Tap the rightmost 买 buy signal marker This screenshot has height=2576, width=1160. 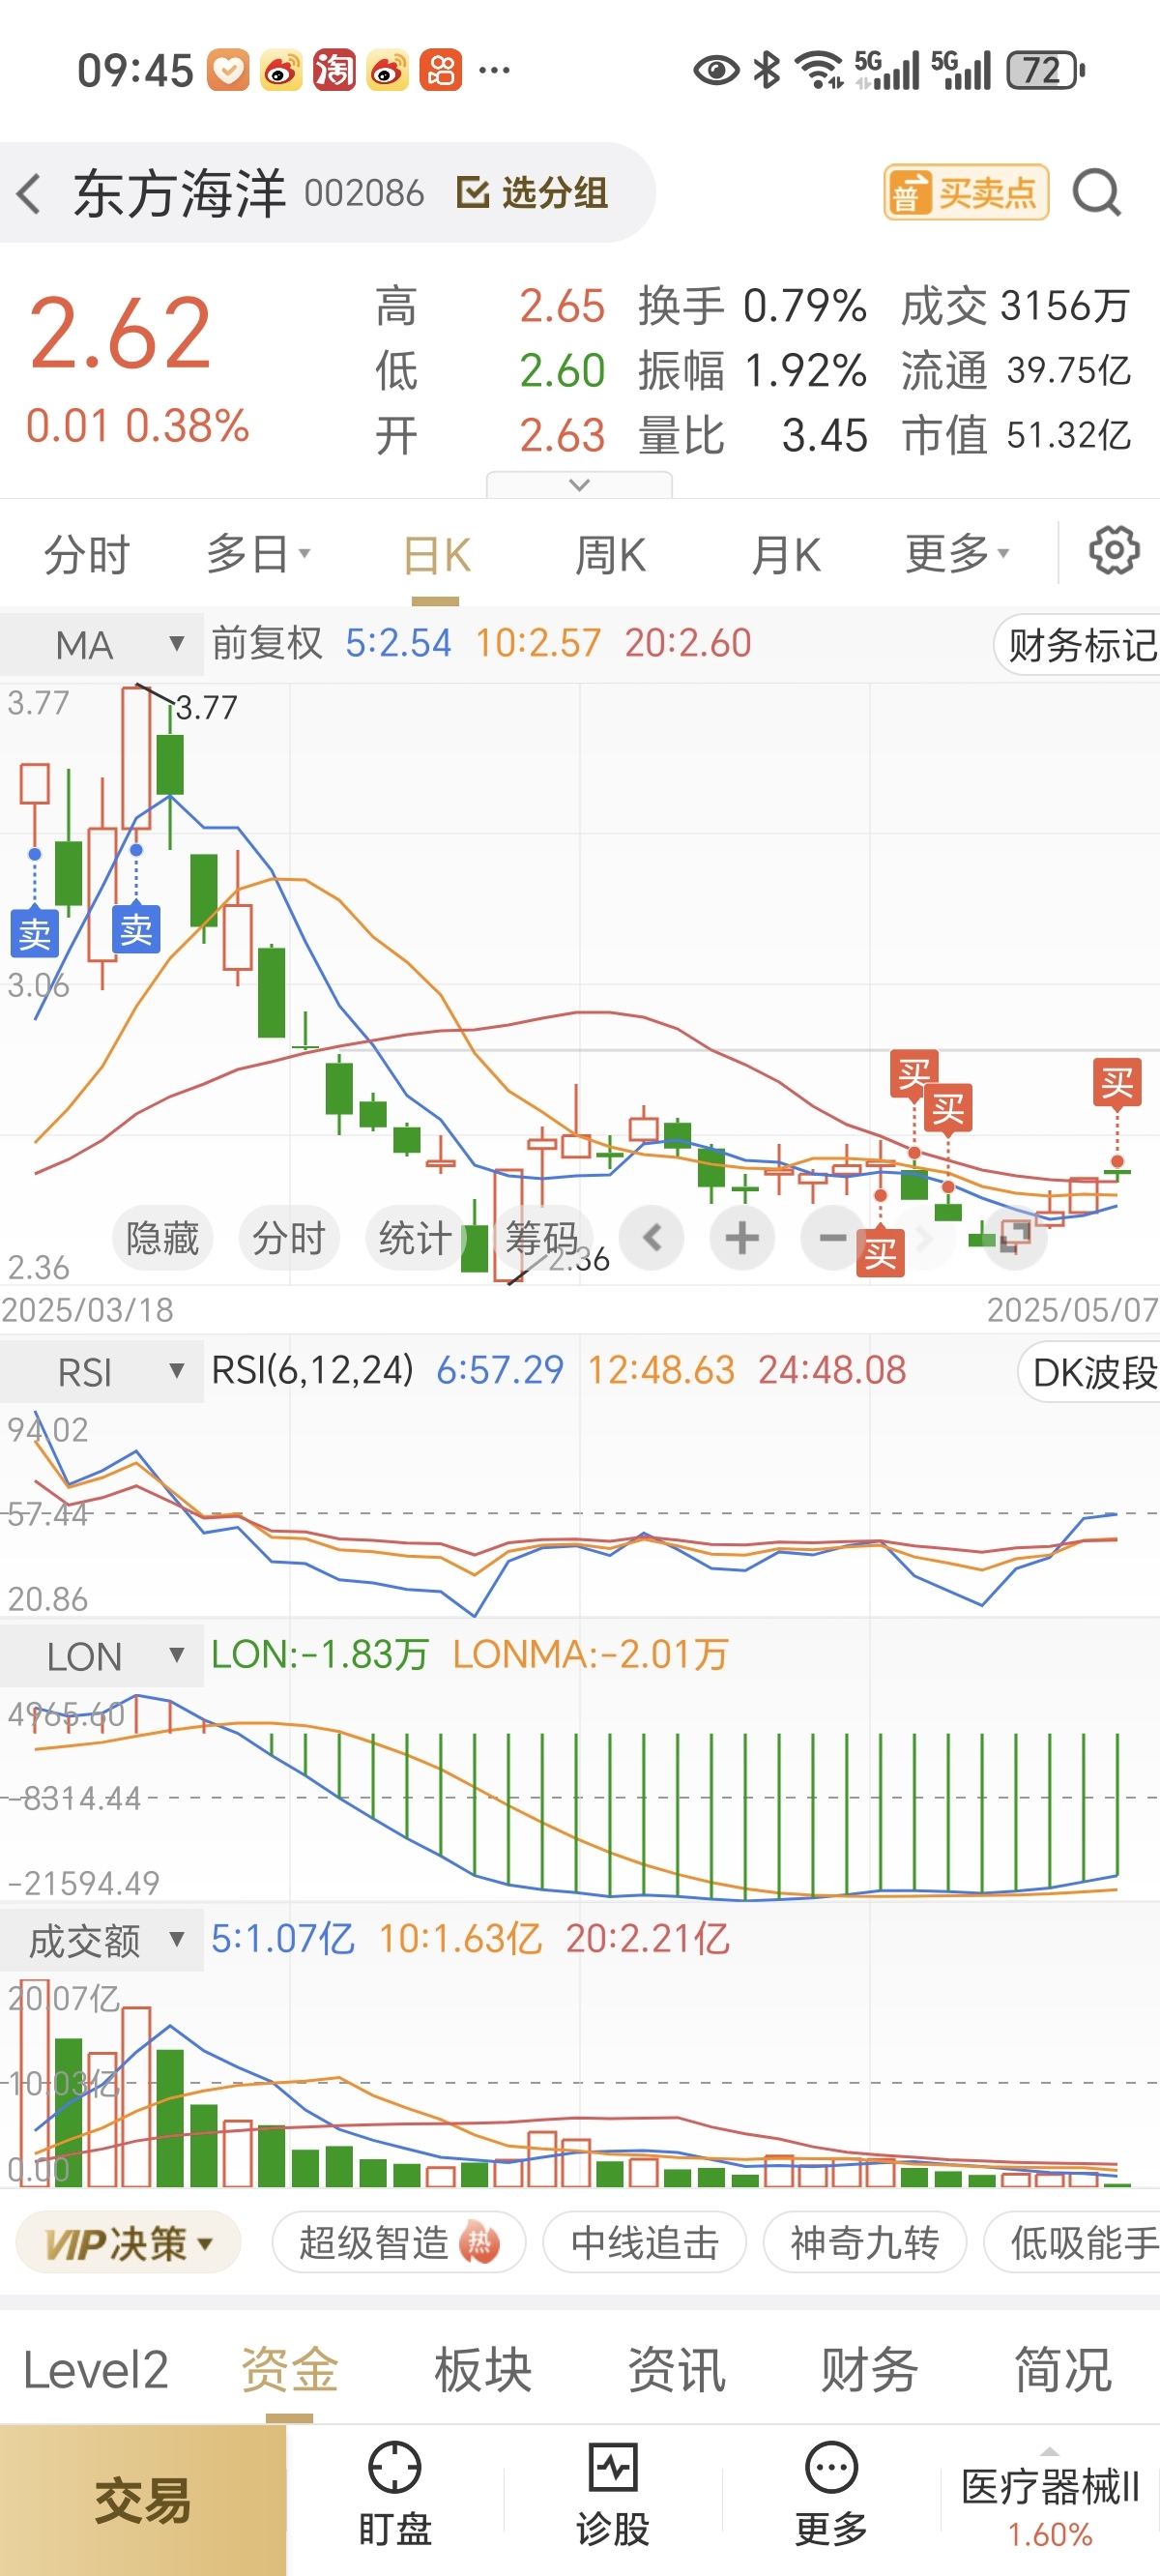(1117, 1083)
